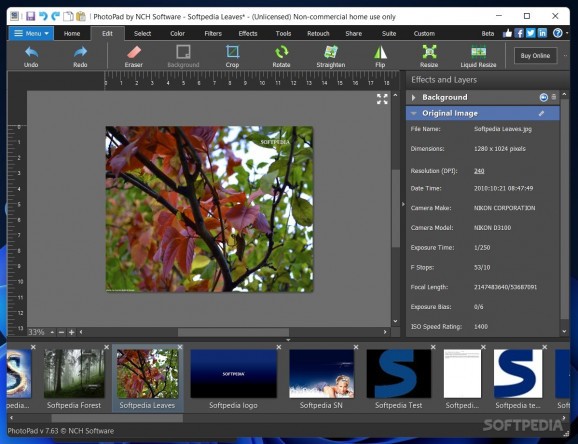Click the Redo tool in the Edit ribbon

point(80,56)
